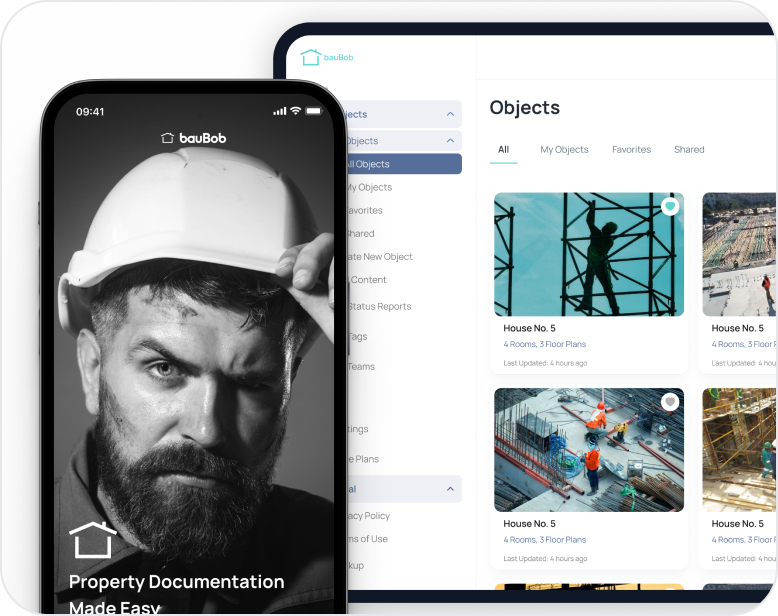Unfavorite the scaffolding House No. 5 card
The image size is (778, 616).
(670, 206)
